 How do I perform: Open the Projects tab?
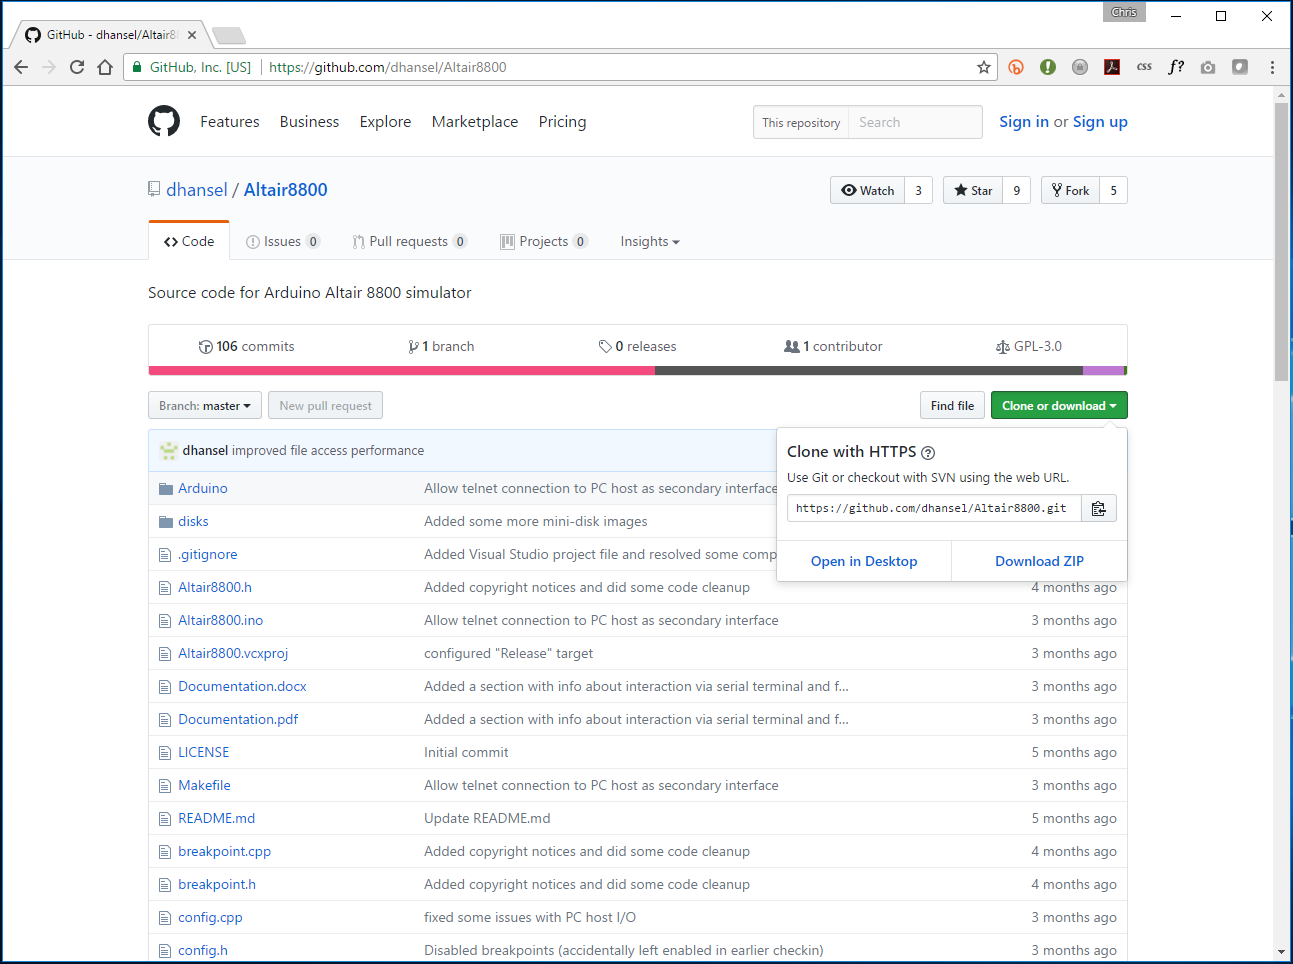544,241
